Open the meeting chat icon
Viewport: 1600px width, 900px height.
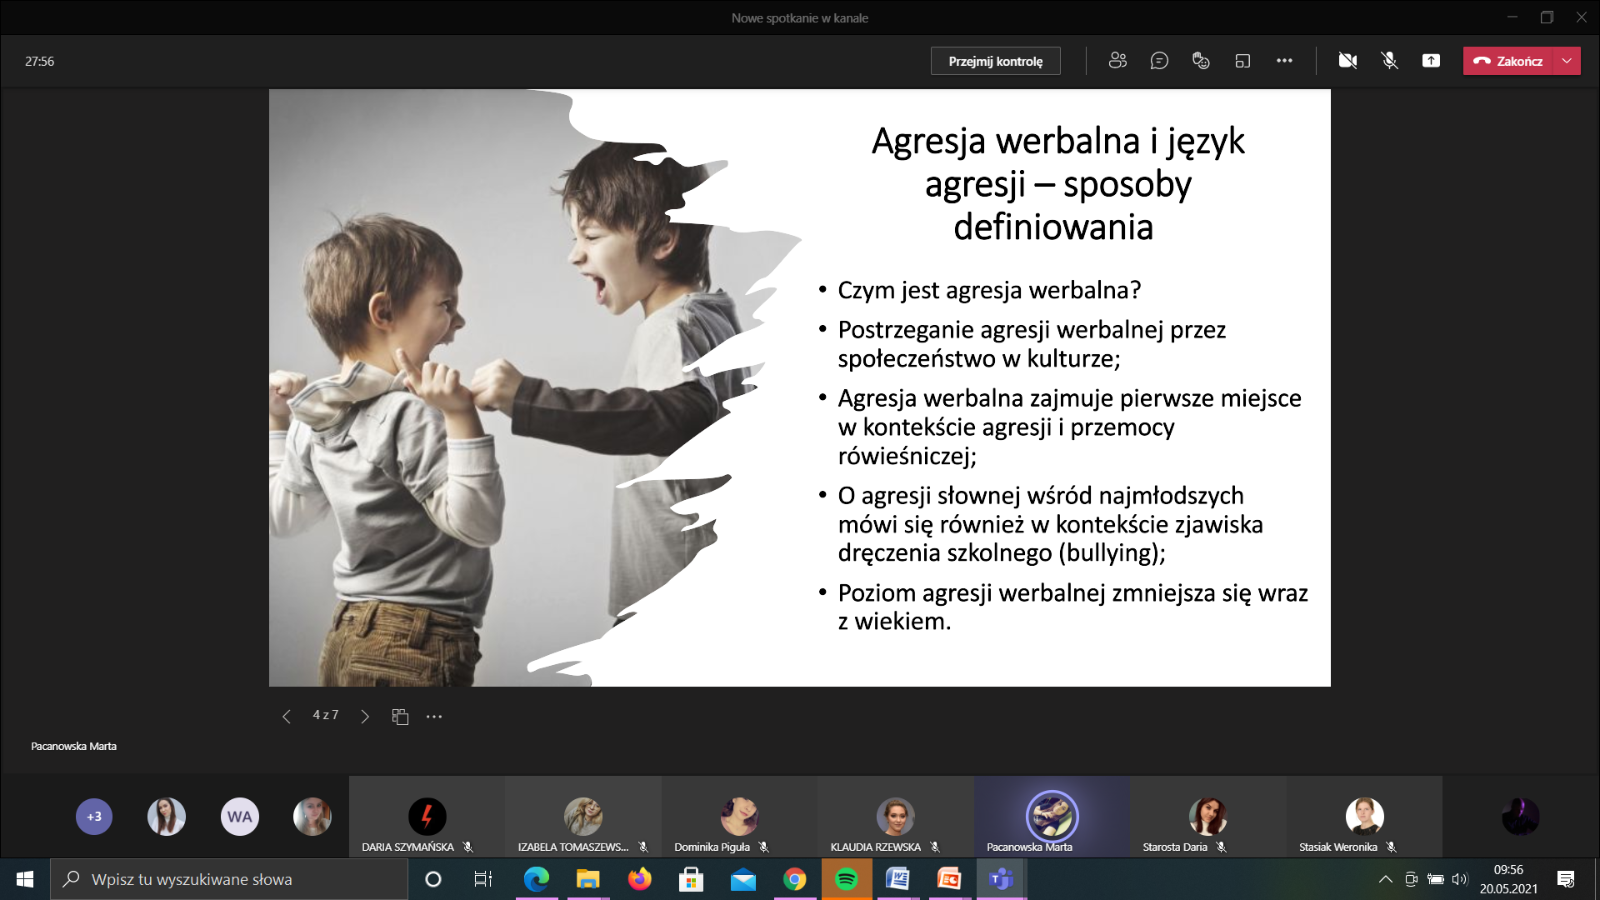[x=1159, y=61]
